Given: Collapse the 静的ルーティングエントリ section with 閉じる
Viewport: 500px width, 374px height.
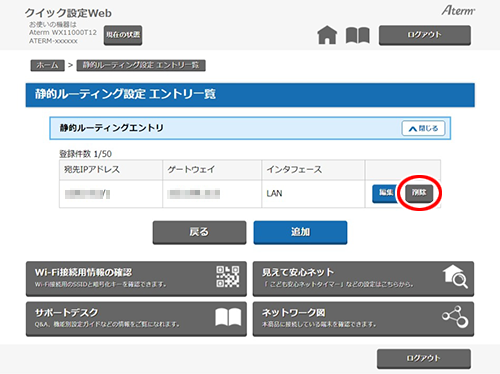Looking at the screenshot, I should 423,128.
